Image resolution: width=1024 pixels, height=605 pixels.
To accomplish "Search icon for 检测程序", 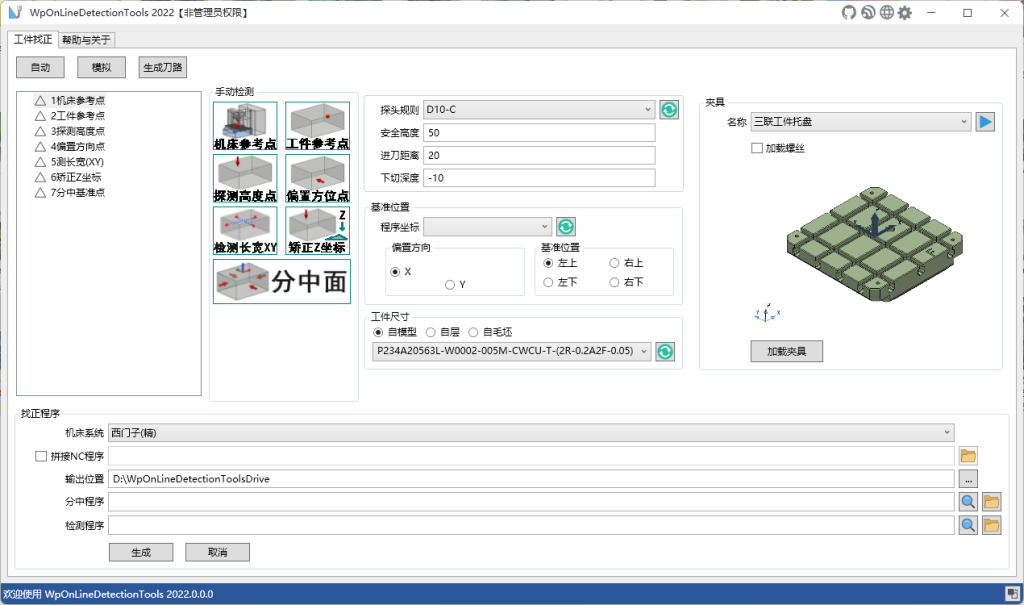I will [x=968, y=525].
